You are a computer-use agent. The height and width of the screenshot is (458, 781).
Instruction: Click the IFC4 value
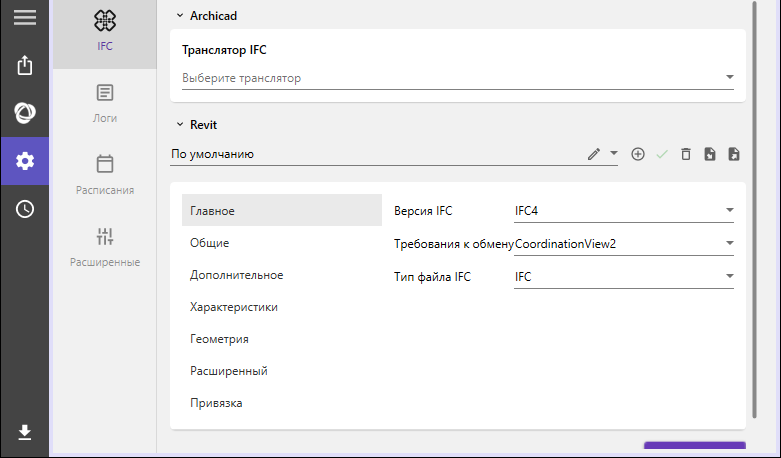(x=526, y=211)
